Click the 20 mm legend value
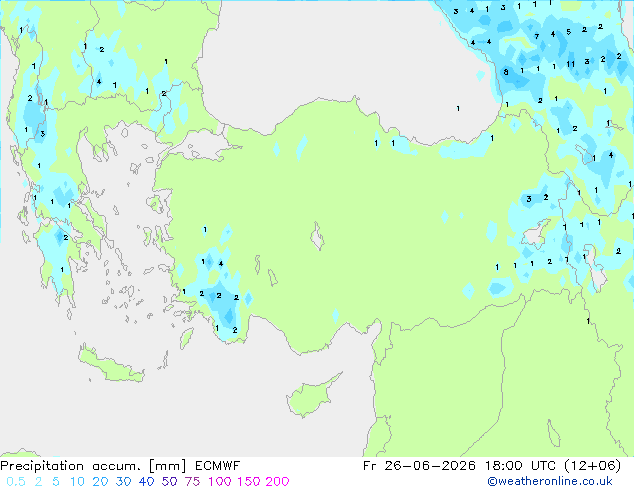634x490 pixels. tap(100, 482)
